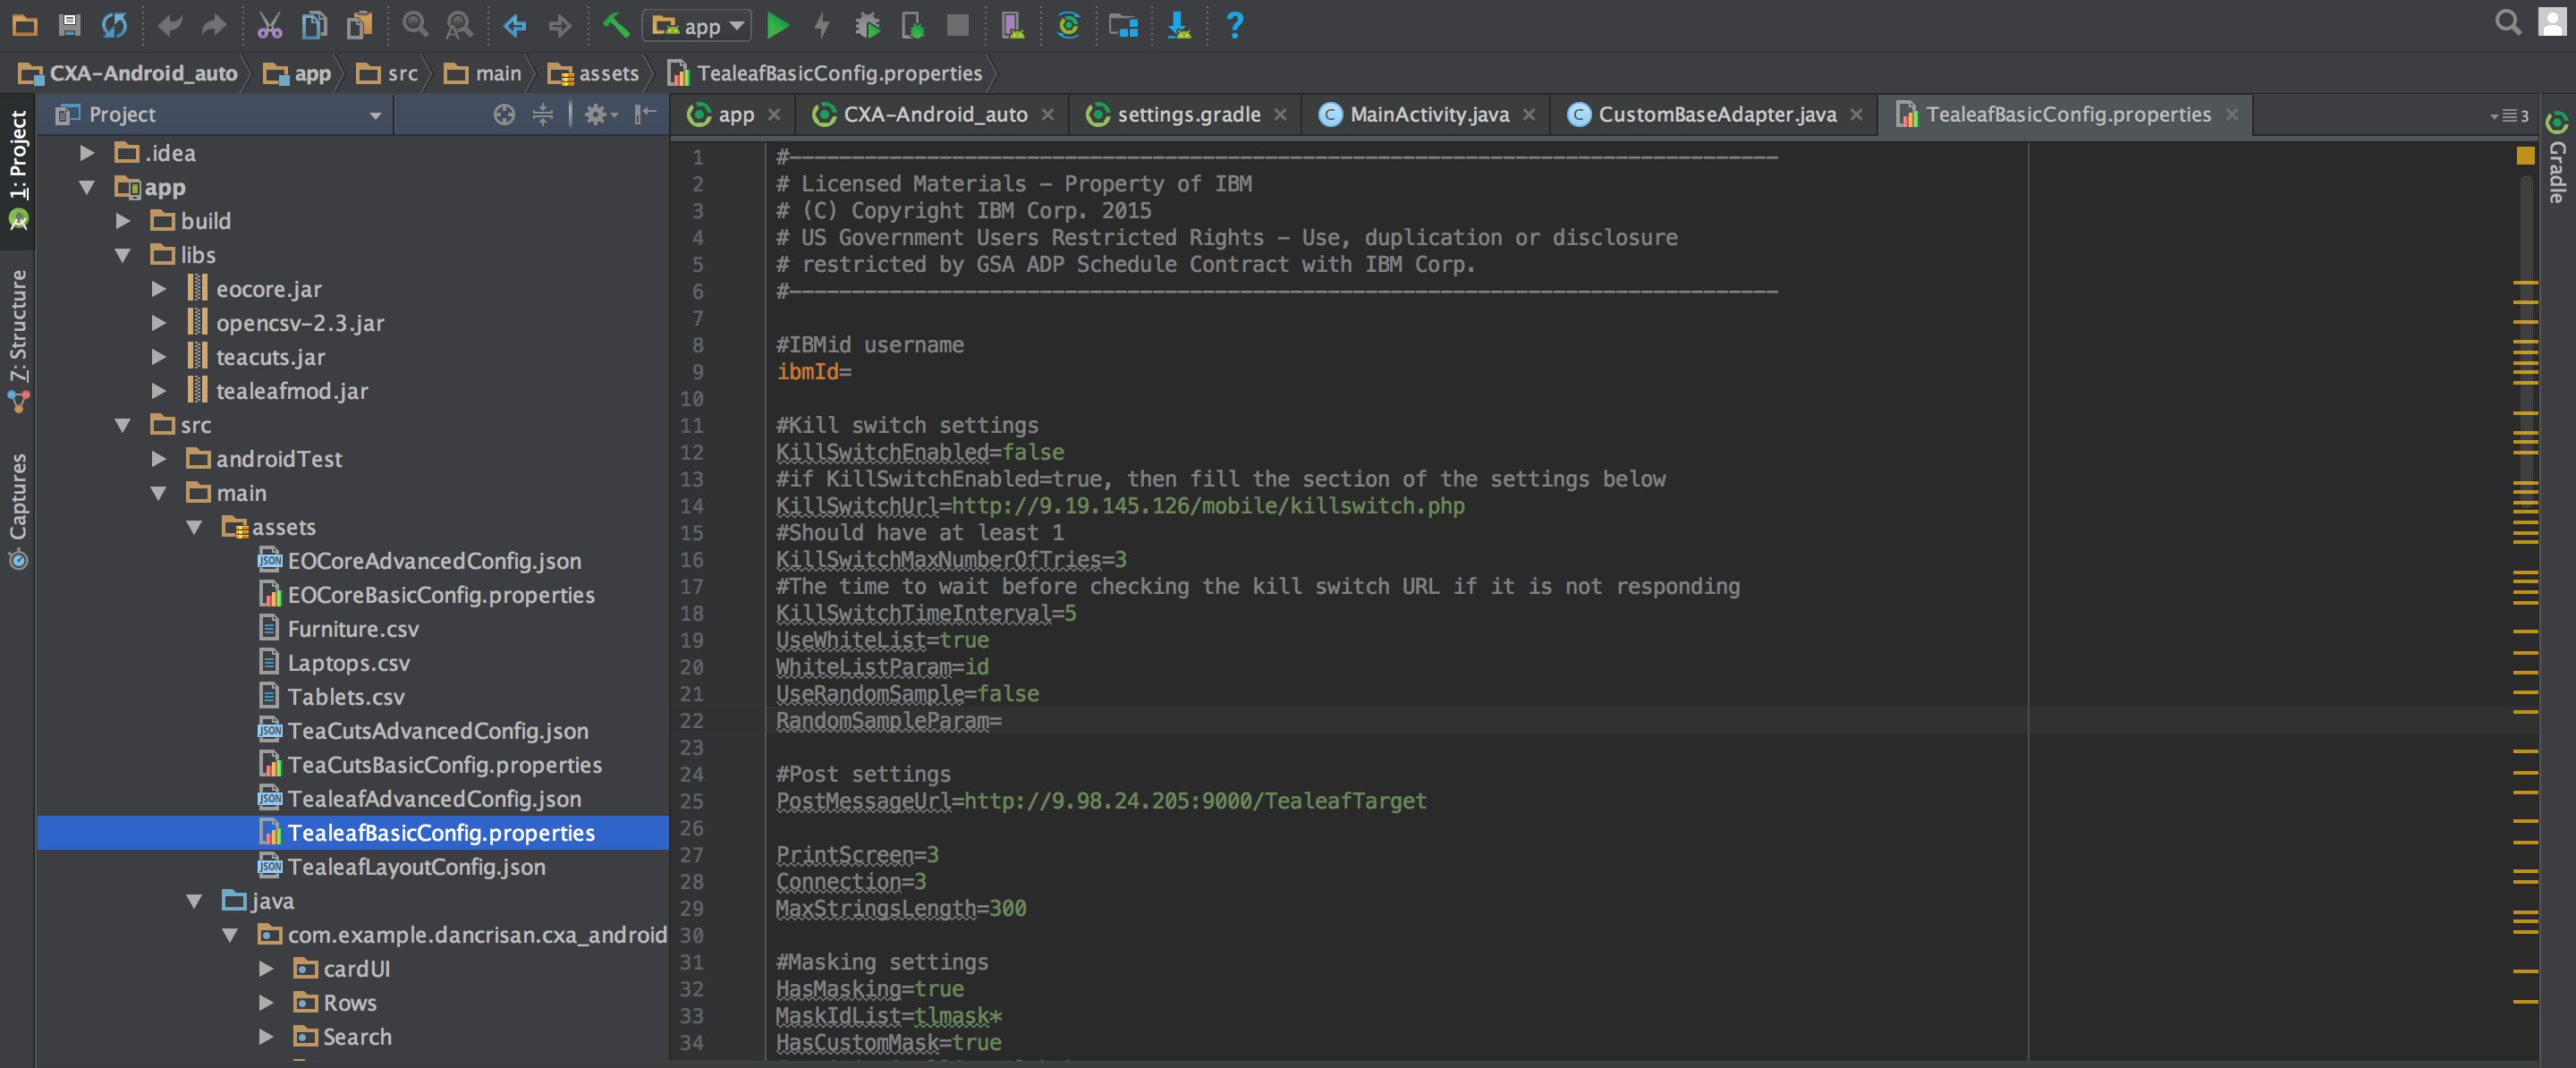Collapse the libs folder in tree

click(123, 255)
